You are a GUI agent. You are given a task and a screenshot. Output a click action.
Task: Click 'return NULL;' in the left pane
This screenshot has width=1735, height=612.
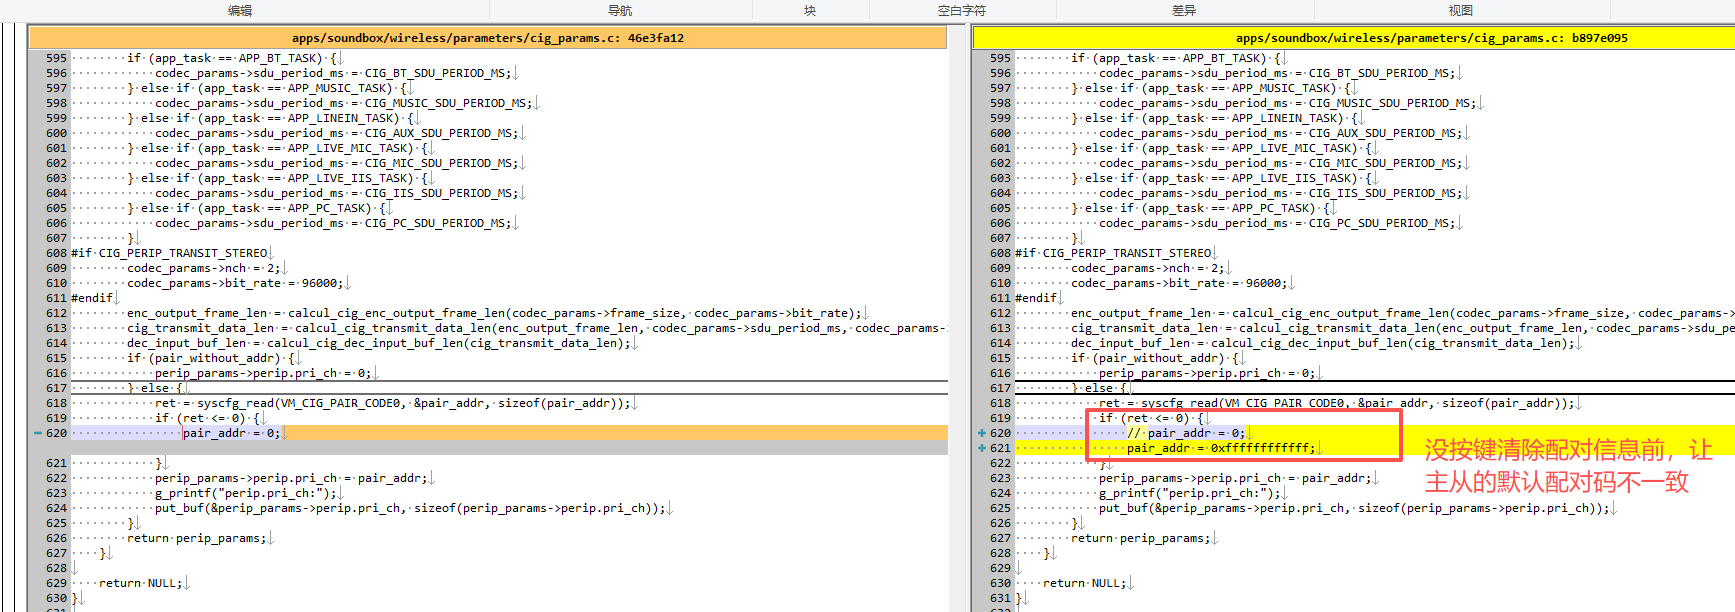pos(141,583)
